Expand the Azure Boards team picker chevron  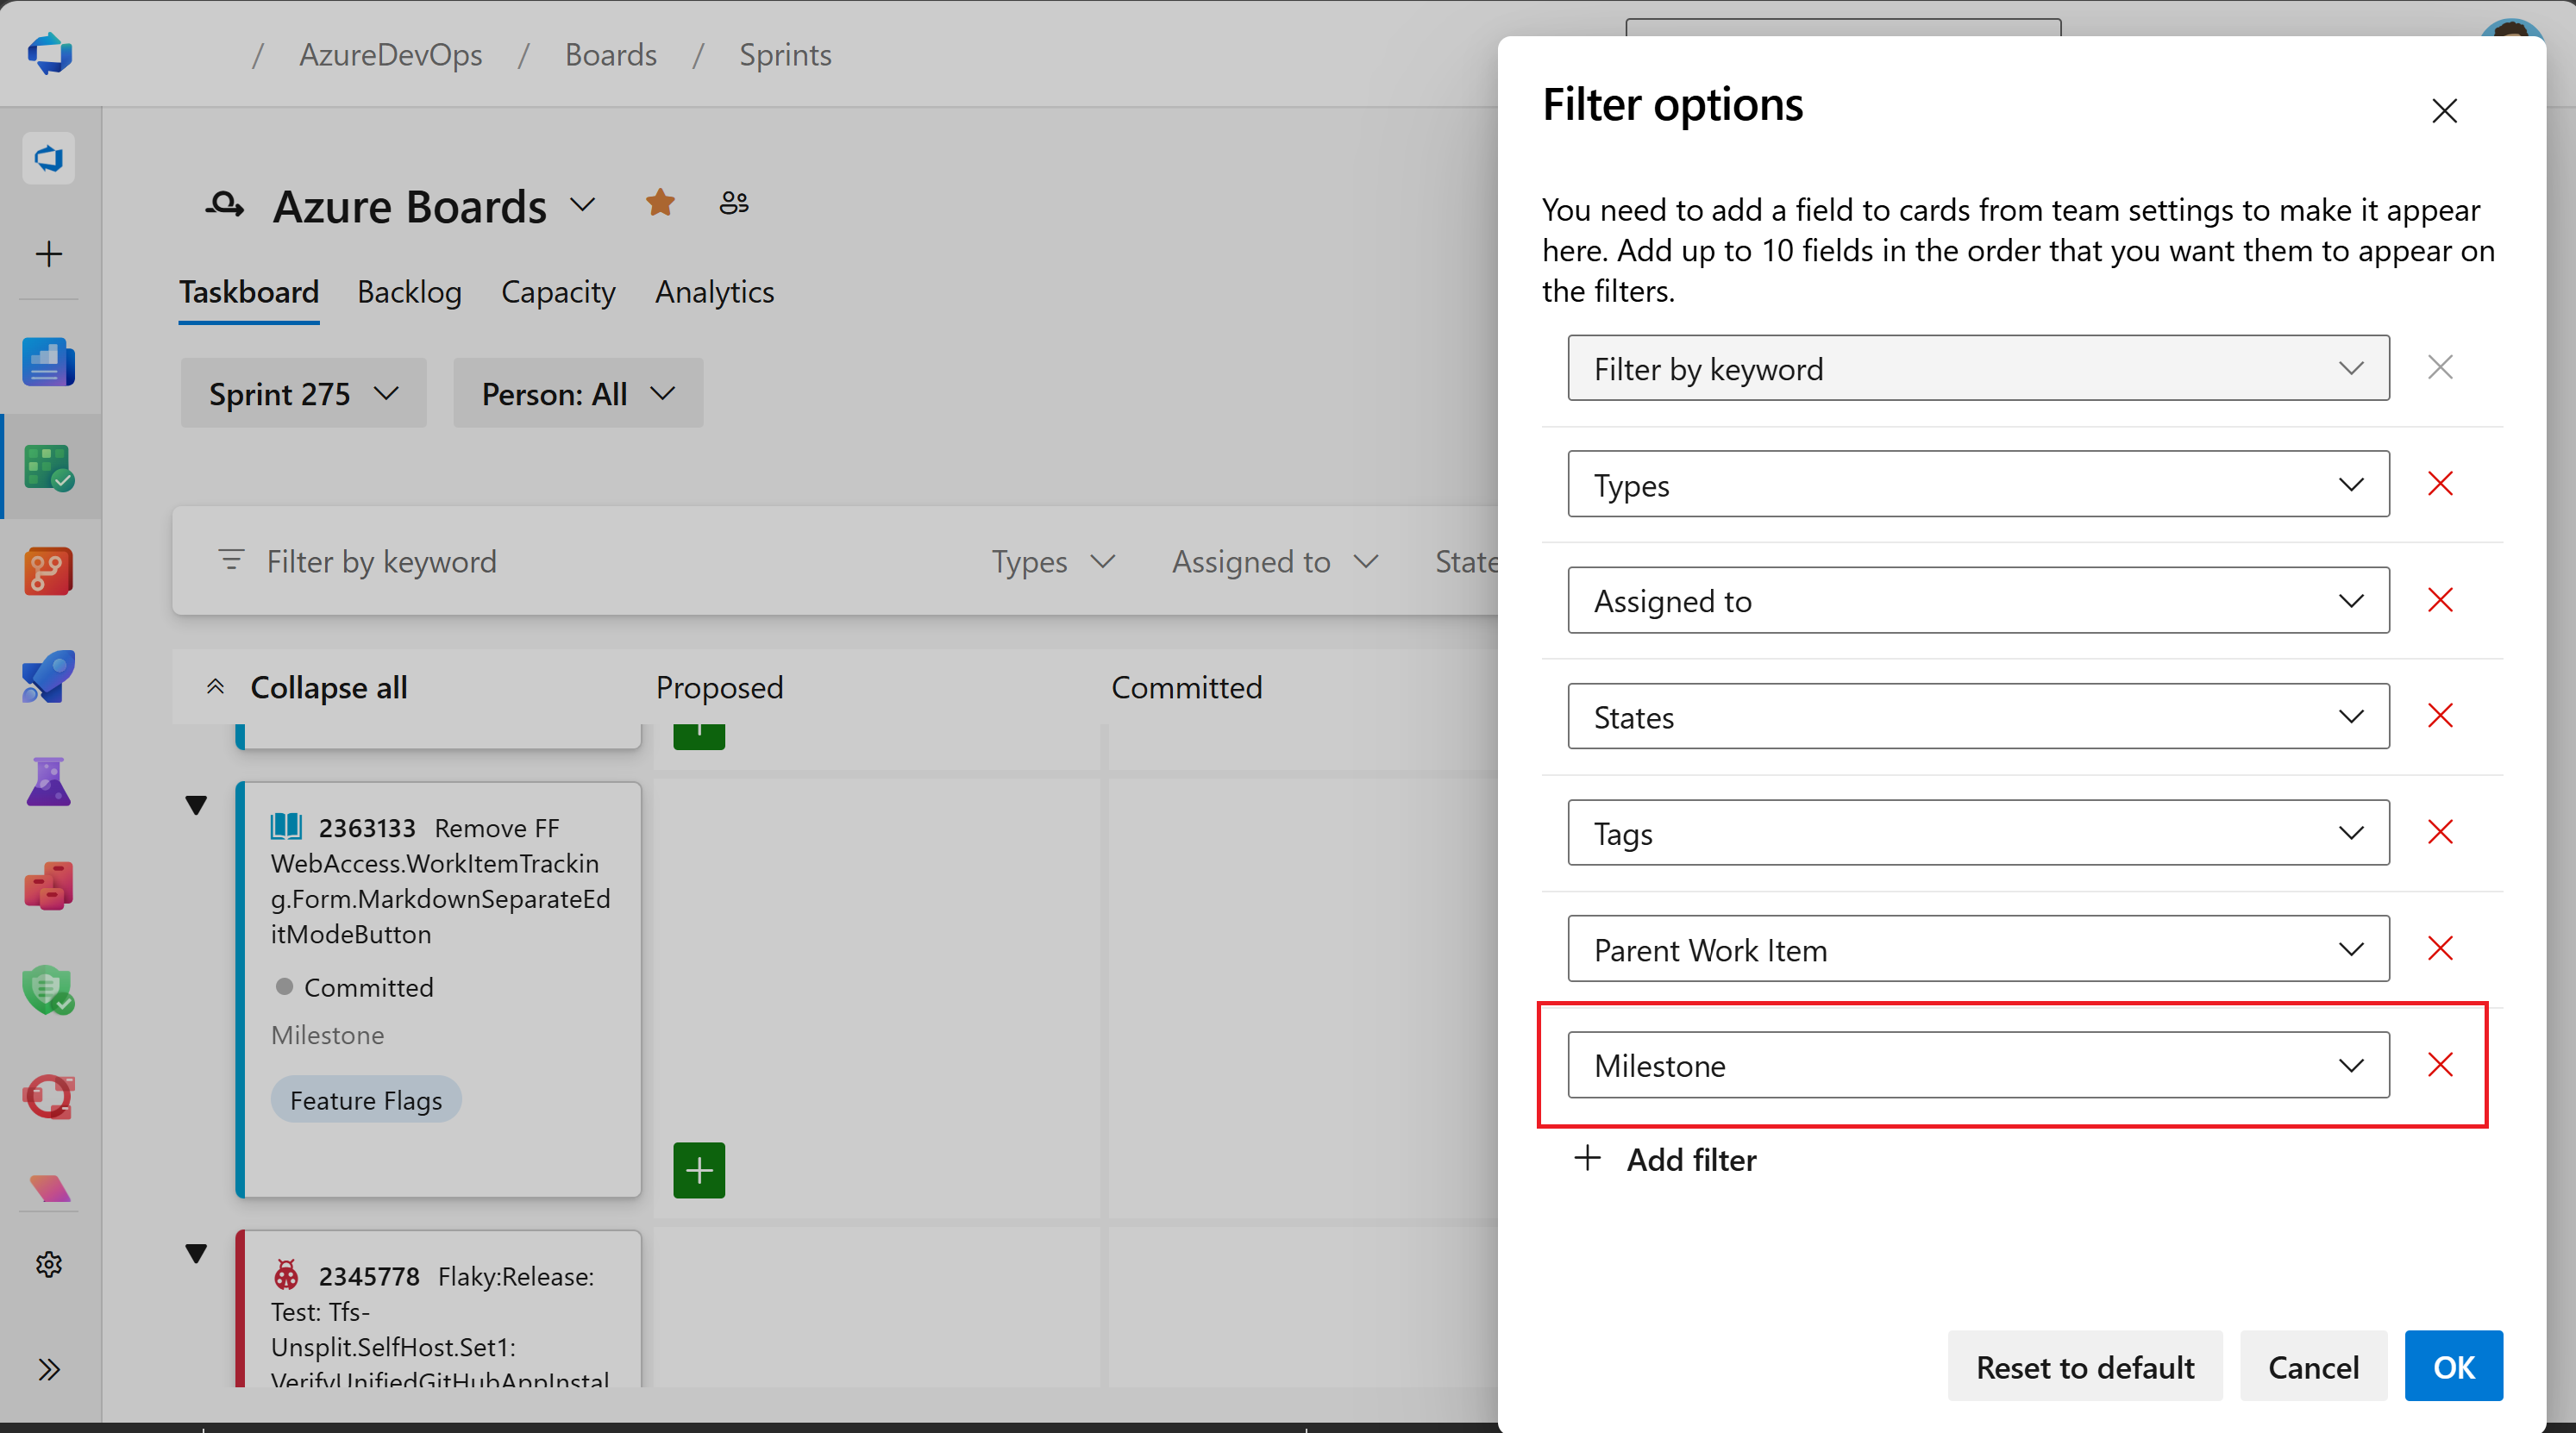click(x=582, y=205)
